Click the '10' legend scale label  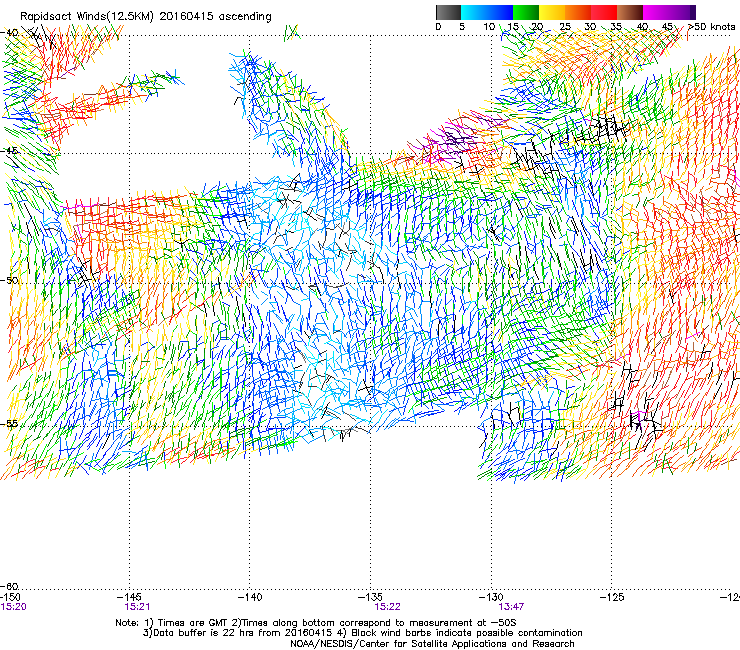(489, 27)
